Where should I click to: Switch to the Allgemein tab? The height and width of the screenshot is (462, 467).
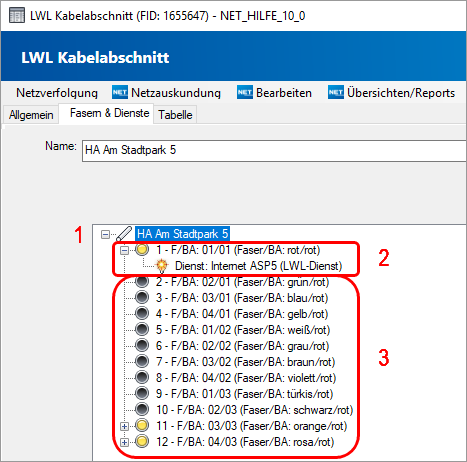[x=31, y=115]
